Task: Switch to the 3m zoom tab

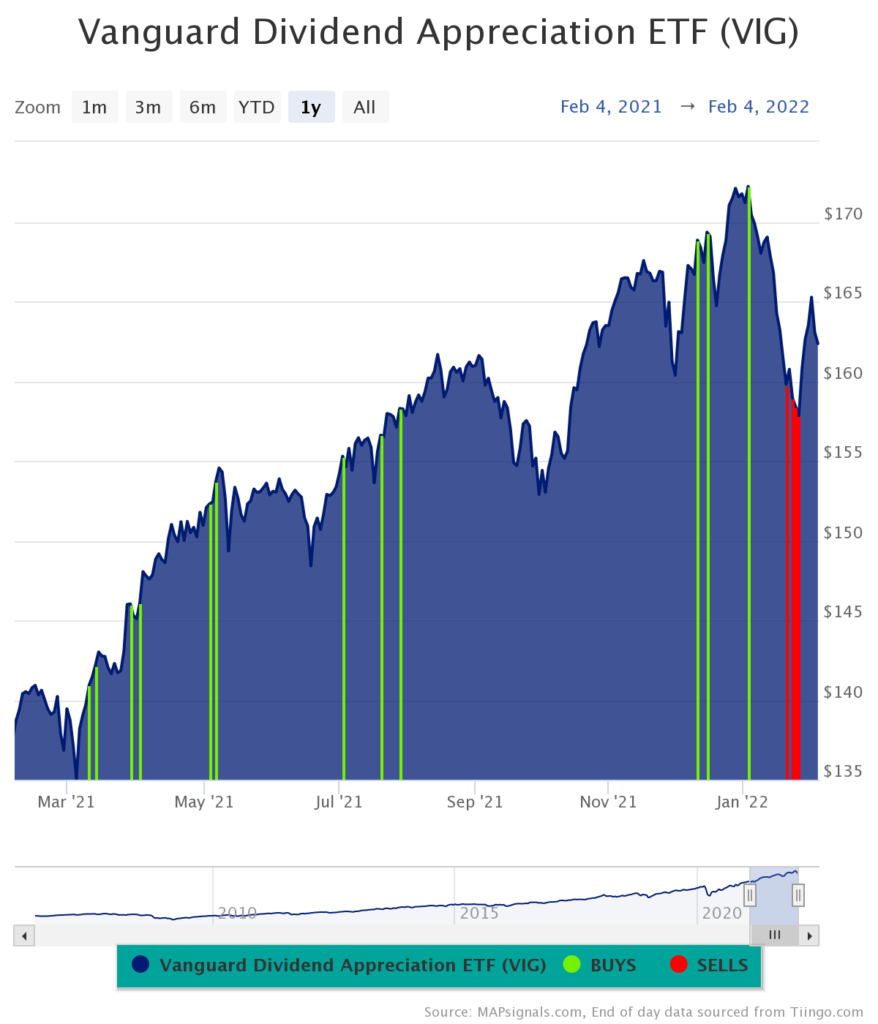Action: 149,107
